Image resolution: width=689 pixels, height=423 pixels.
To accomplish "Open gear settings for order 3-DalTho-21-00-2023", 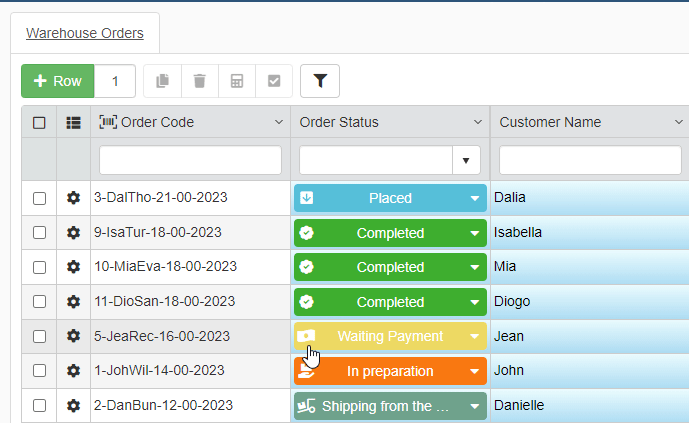I will [73, 198].
